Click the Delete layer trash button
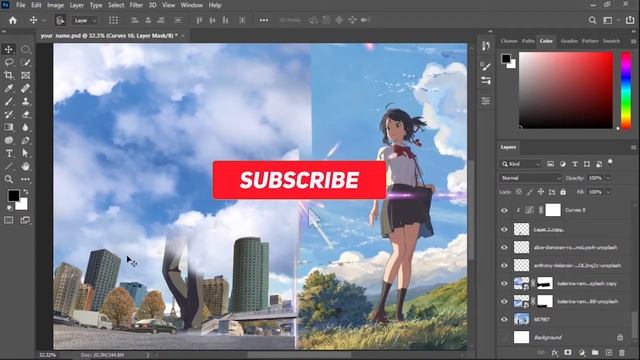The image size is (640, 360). [622, 353]
